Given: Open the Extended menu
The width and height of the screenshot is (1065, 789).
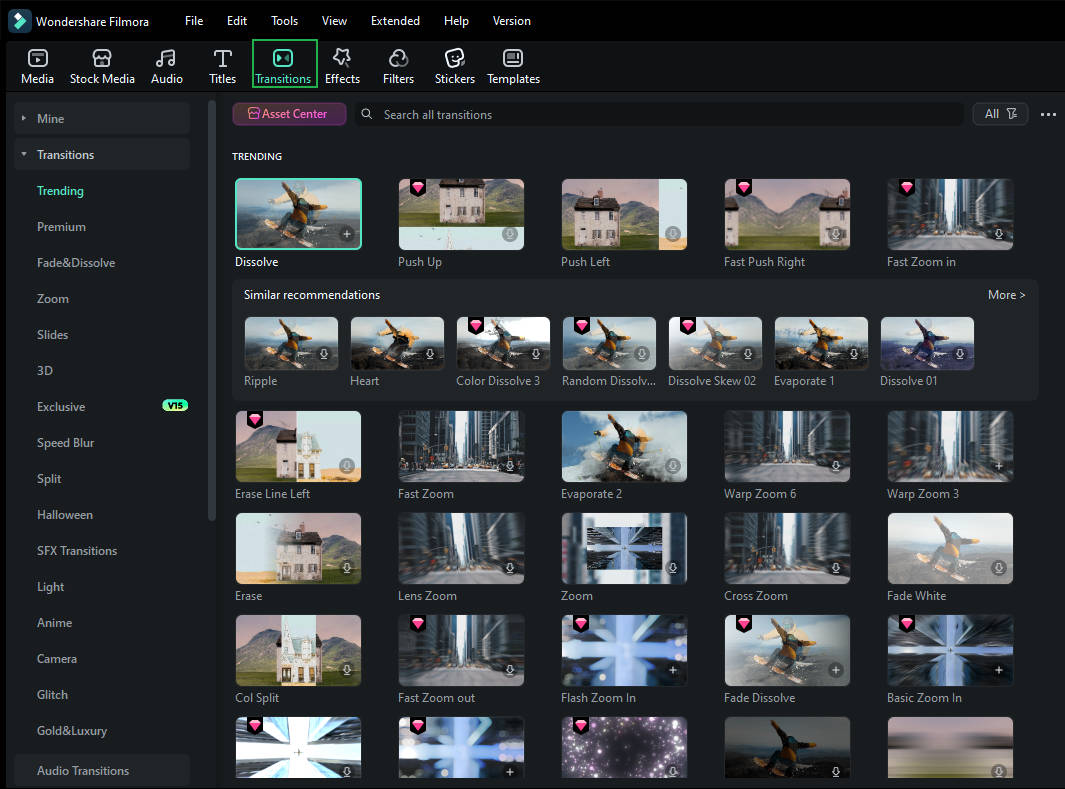Looking at the screenshot, I should [395, 21].
